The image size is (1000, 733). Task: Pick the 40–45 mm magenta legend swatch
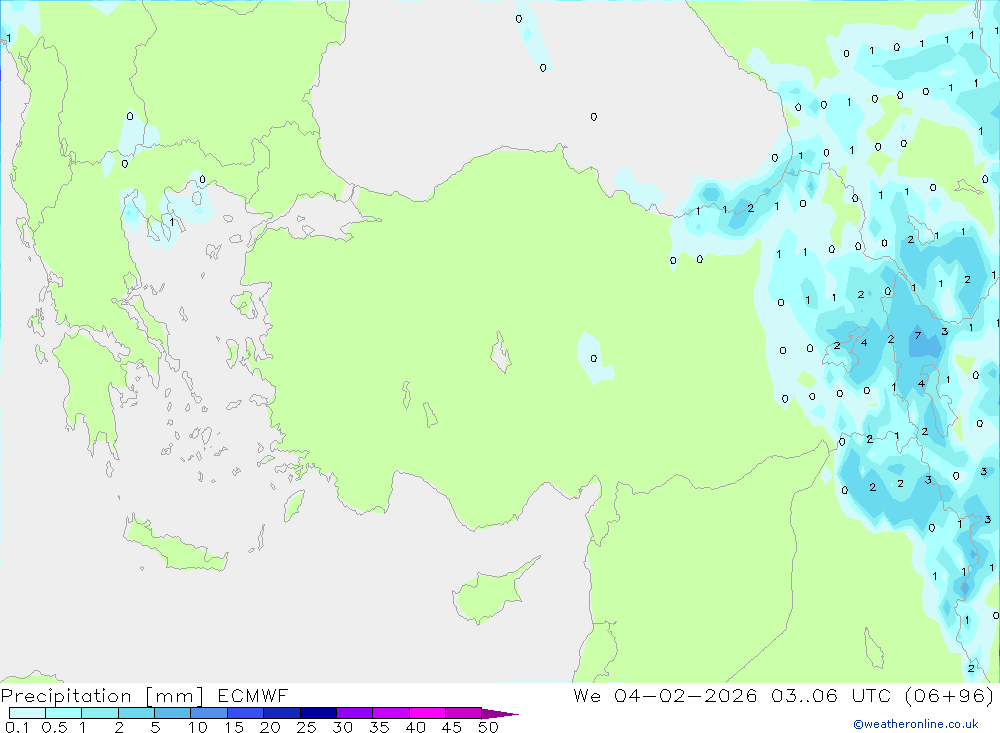click(x=427, y=713)
